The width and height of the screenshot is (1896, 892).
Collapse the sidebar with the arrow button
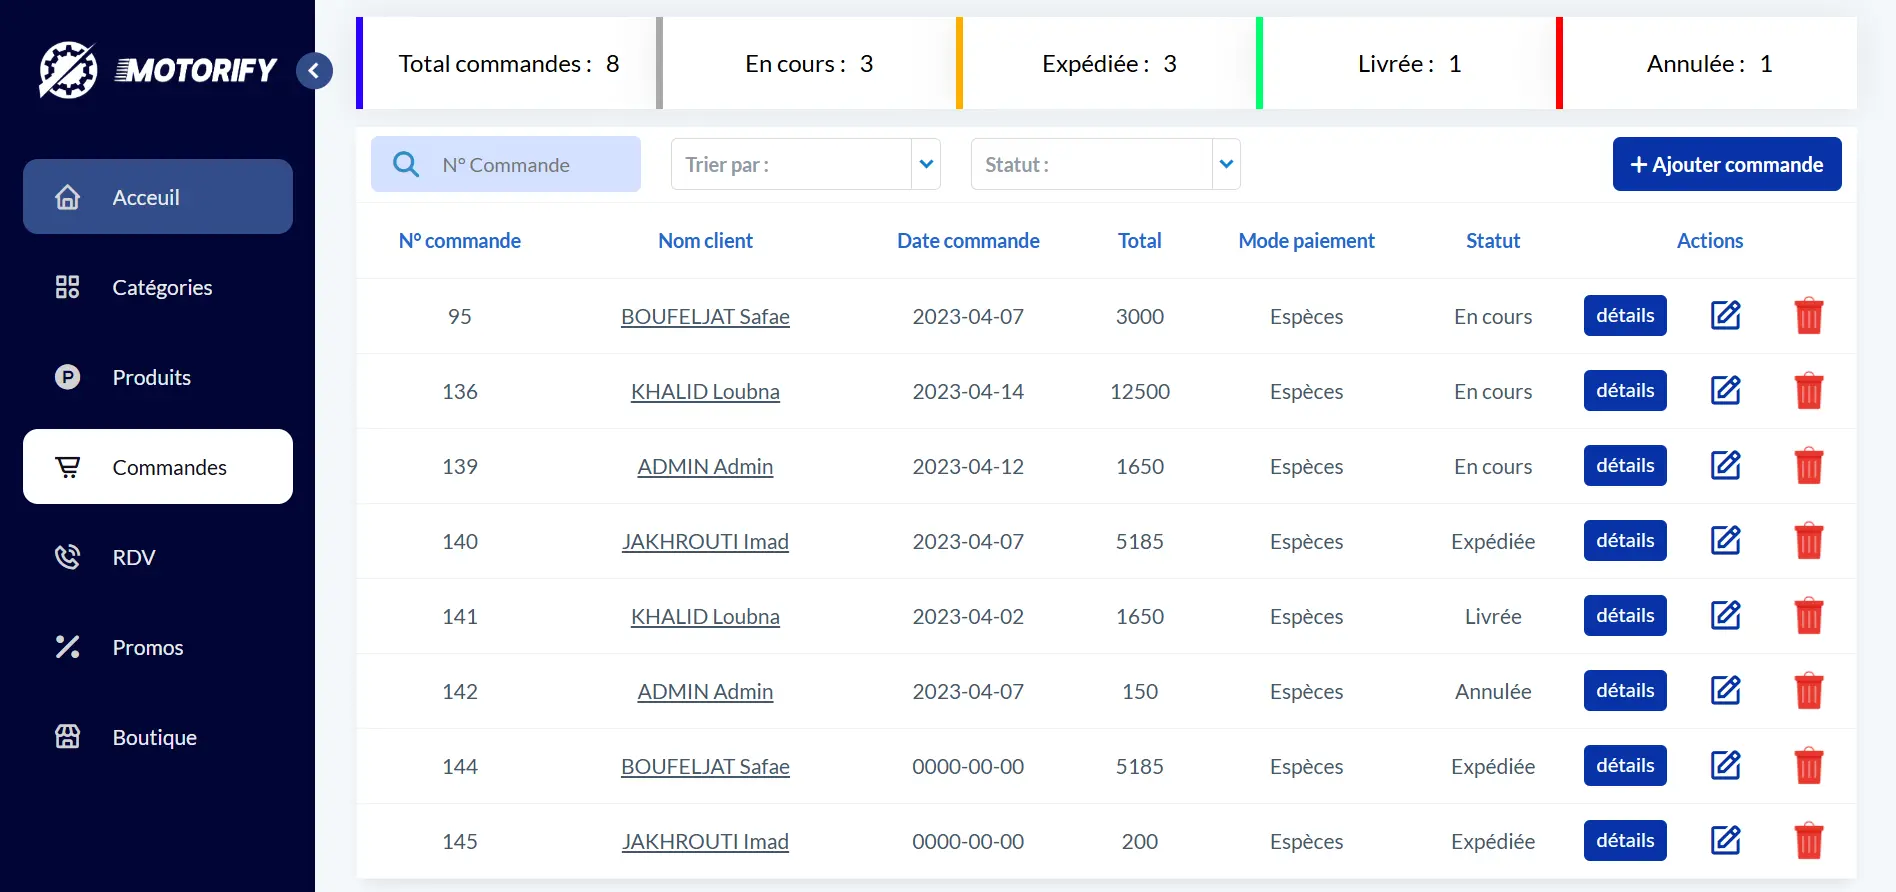click(x=314, y=70)
